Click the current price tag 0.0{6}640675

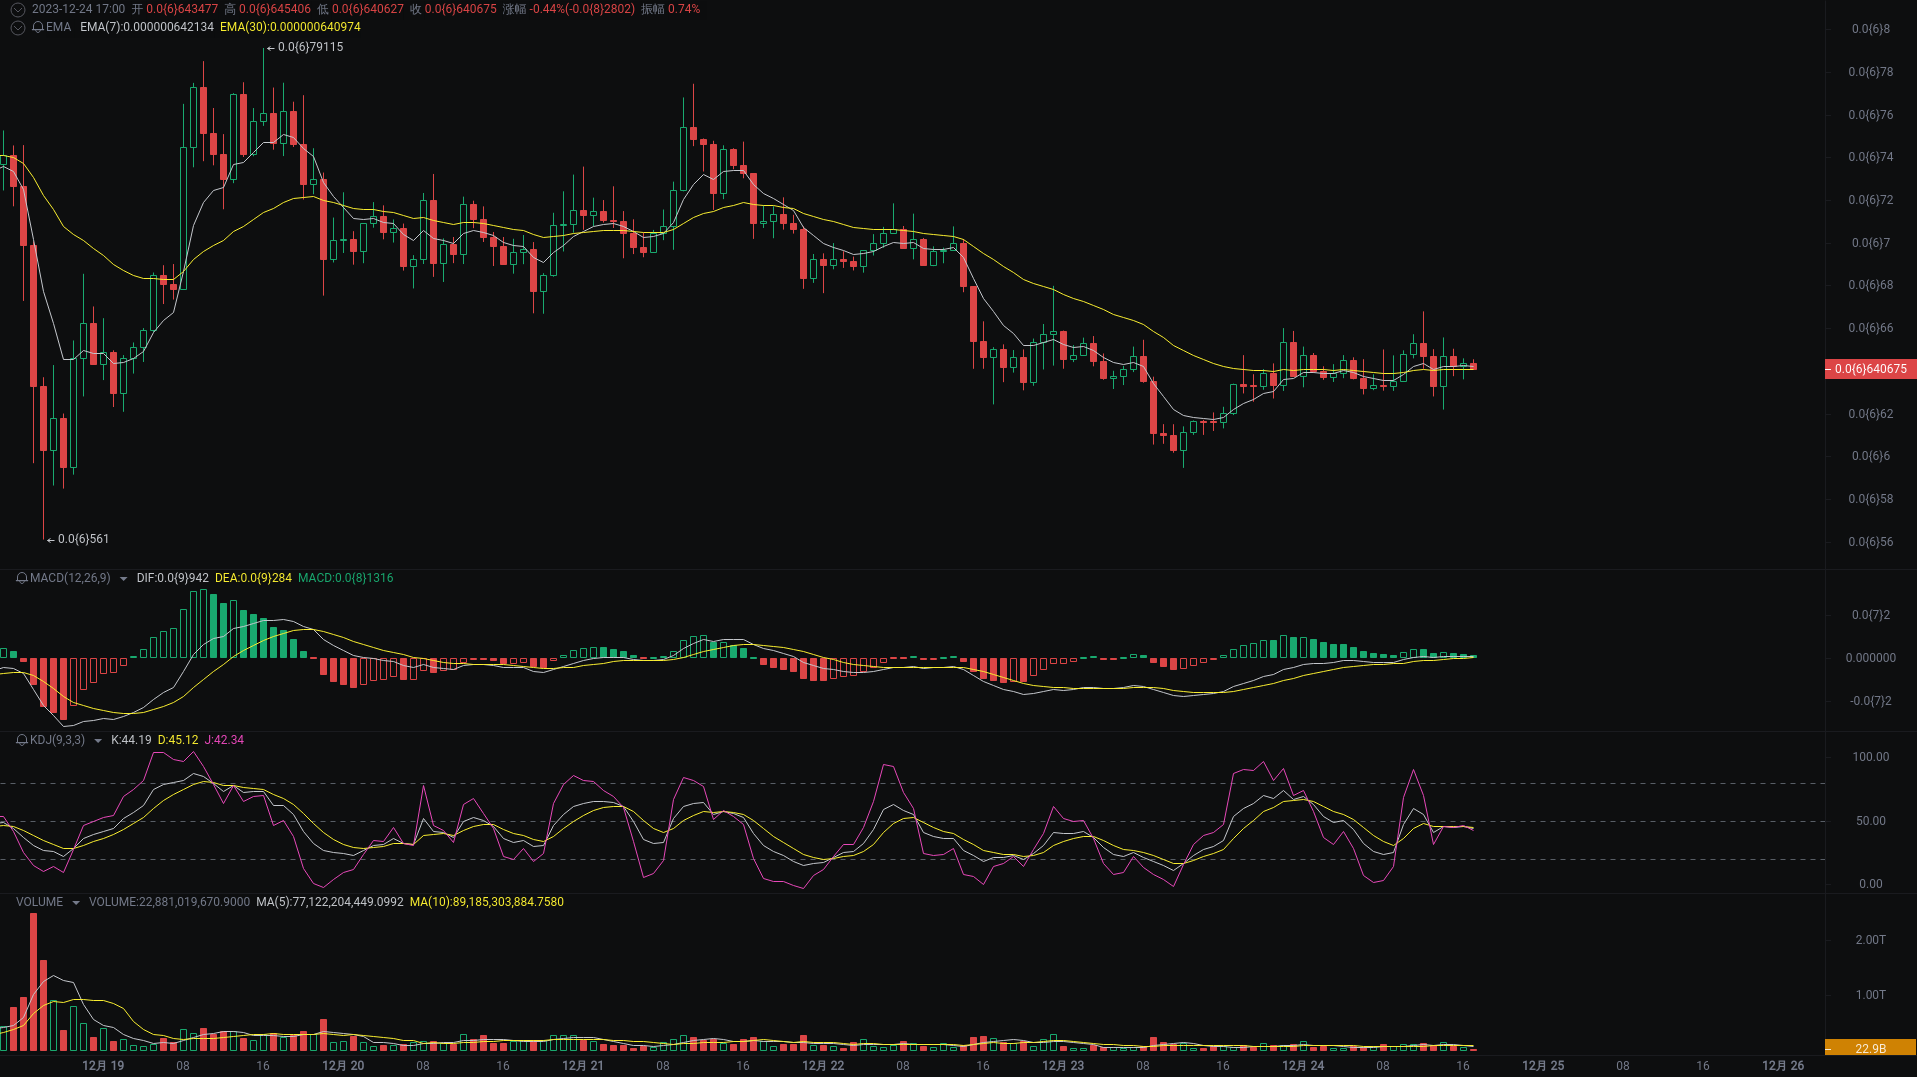coord(1870,369)
